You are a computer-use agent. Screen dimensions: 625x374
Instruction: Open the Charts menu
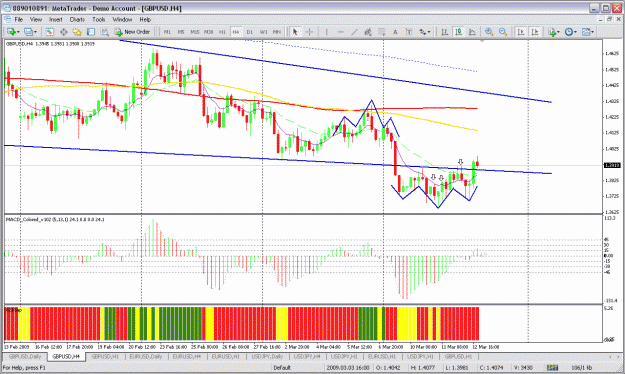tap(77, 19)
